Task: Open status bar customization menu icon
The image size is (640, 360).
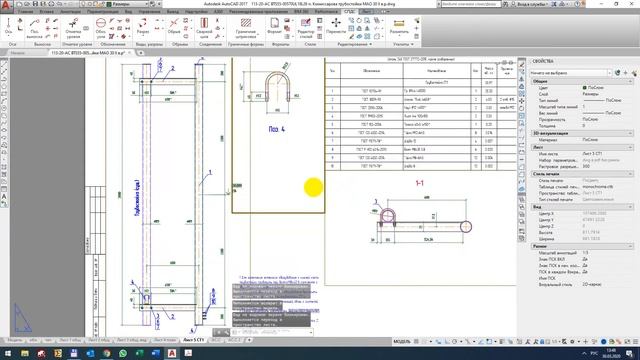Action: 636,341
